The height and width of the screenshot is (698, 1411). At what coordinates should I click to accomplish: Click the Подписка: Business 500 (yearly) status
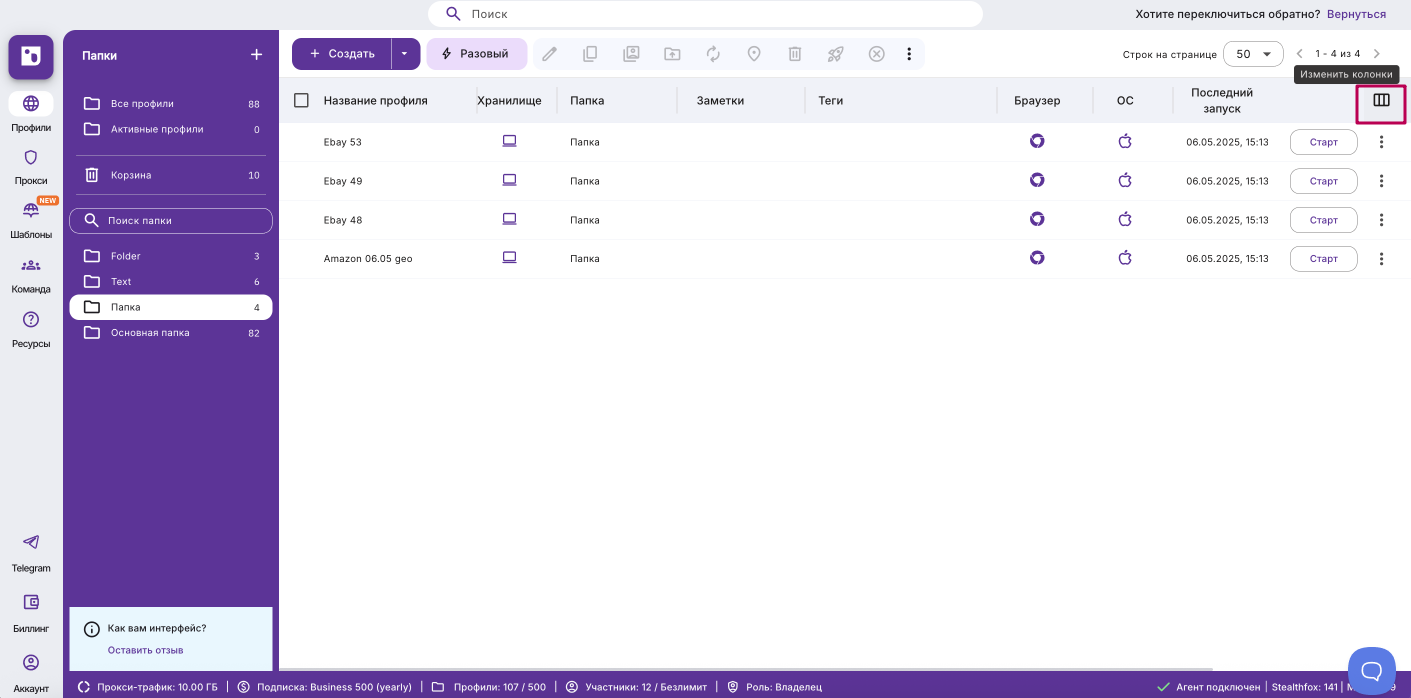point(324,687)
